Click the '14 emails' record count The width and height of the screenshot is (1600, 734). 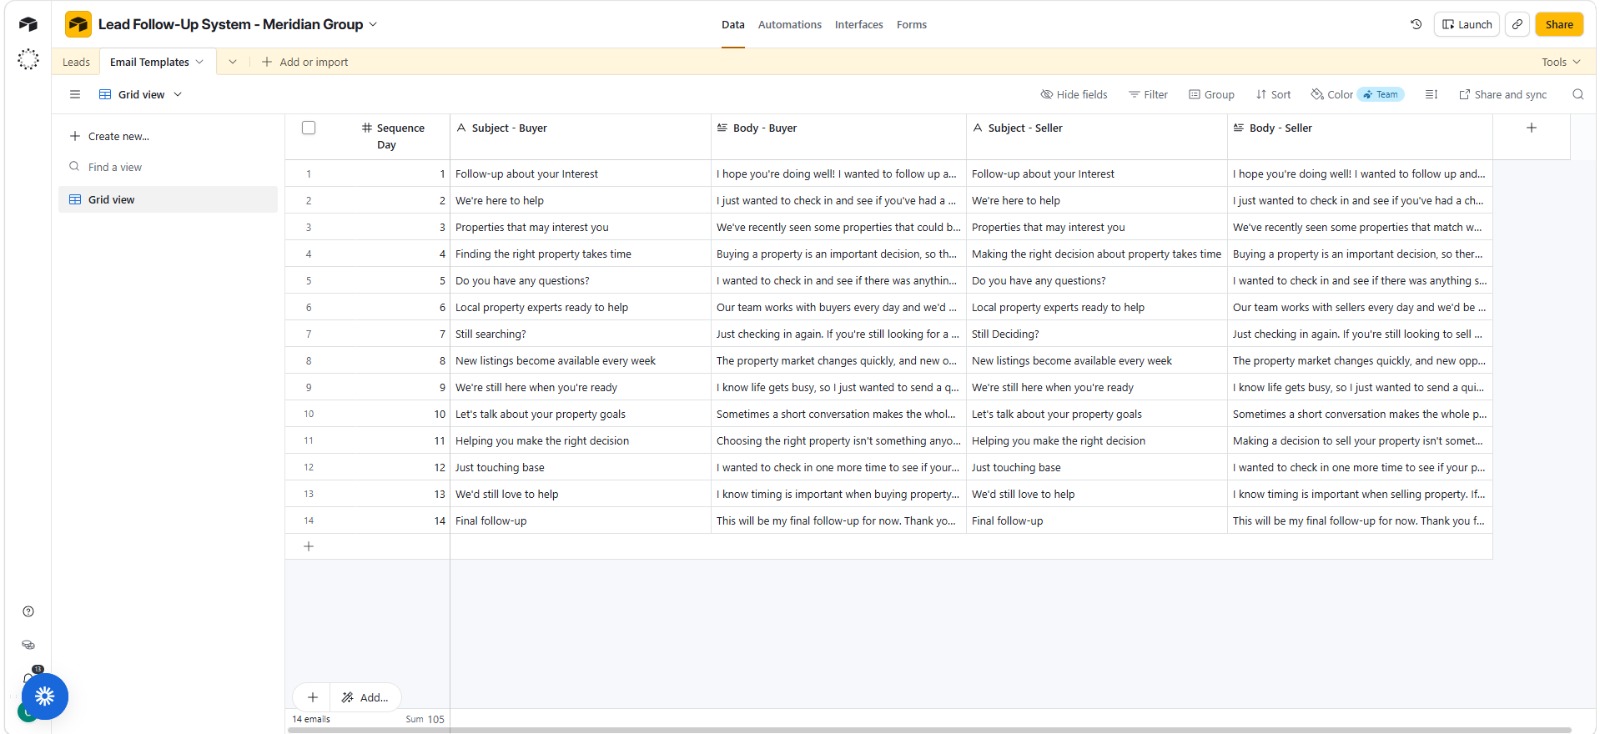tap(311, 719)
